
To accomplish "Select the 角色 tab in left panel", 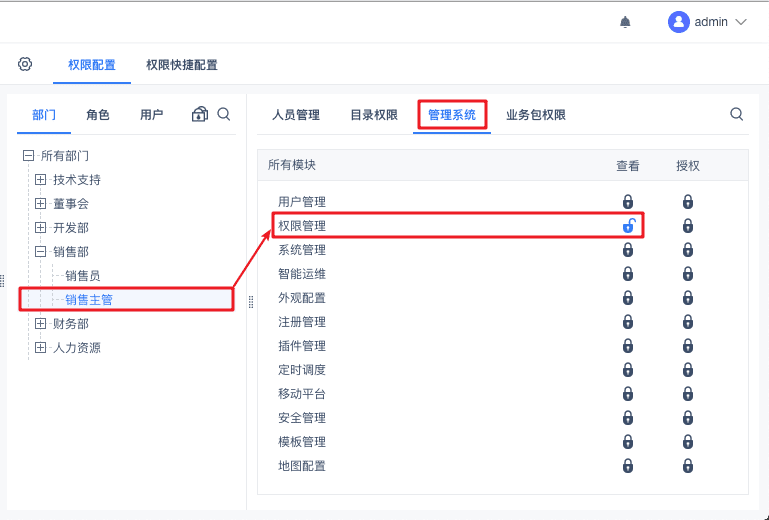I will pyautogui.click(x=98, y=115).
